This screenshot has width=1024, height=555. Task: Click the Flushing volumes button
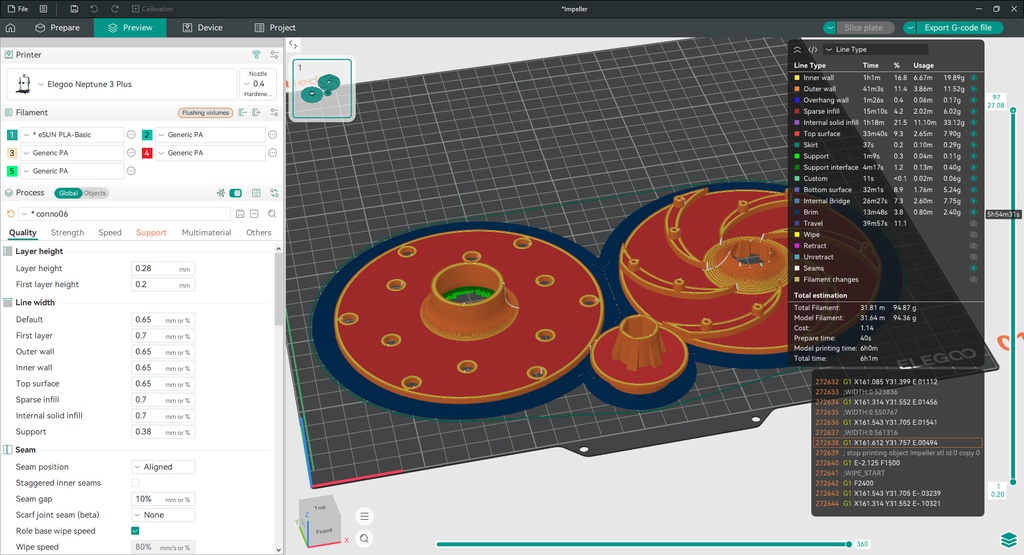point(205,112)
